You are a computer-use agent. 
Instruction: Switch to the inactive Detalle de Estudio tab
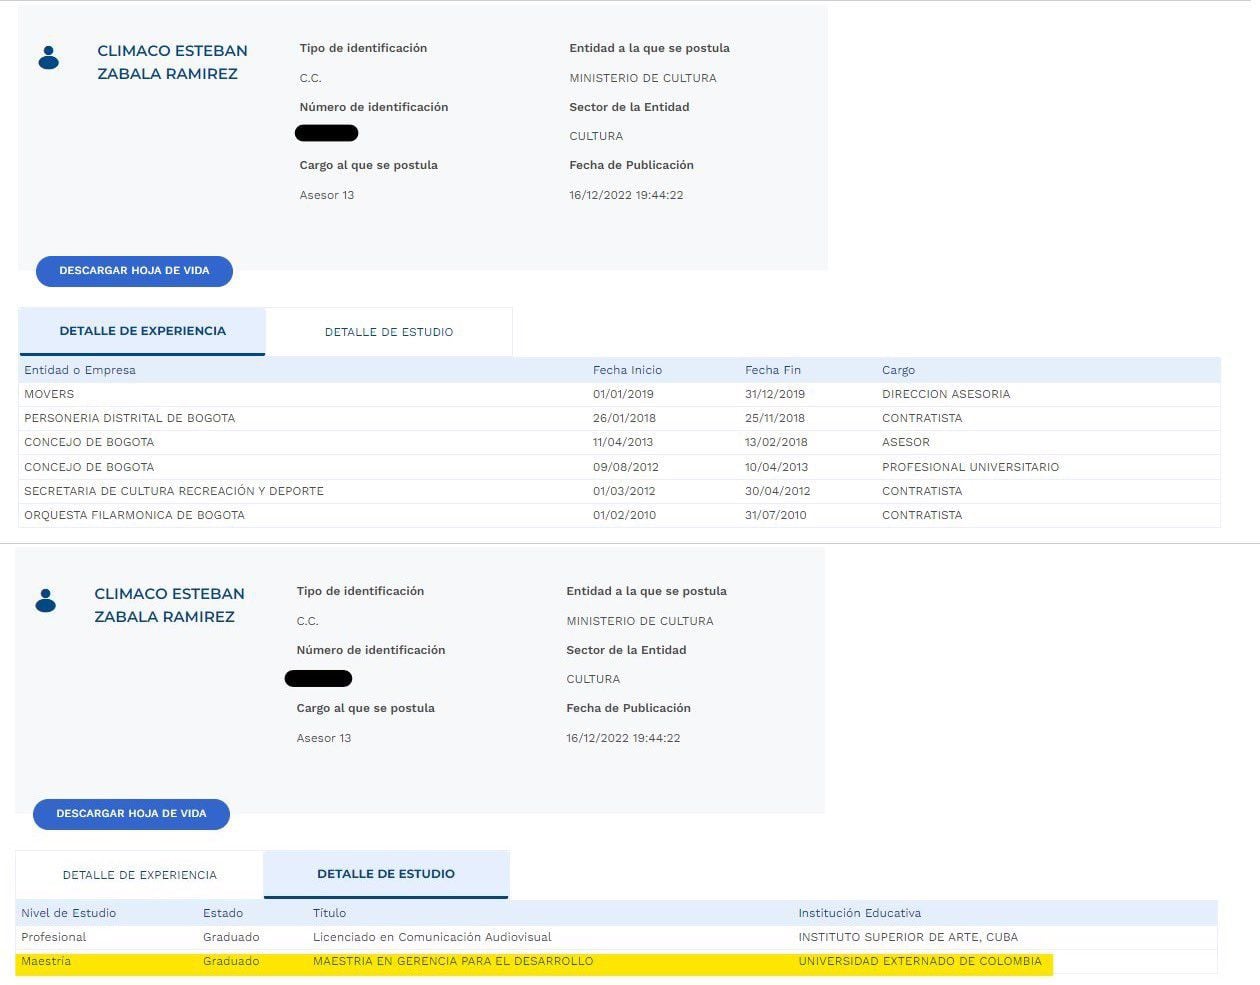tap(389, 332)
